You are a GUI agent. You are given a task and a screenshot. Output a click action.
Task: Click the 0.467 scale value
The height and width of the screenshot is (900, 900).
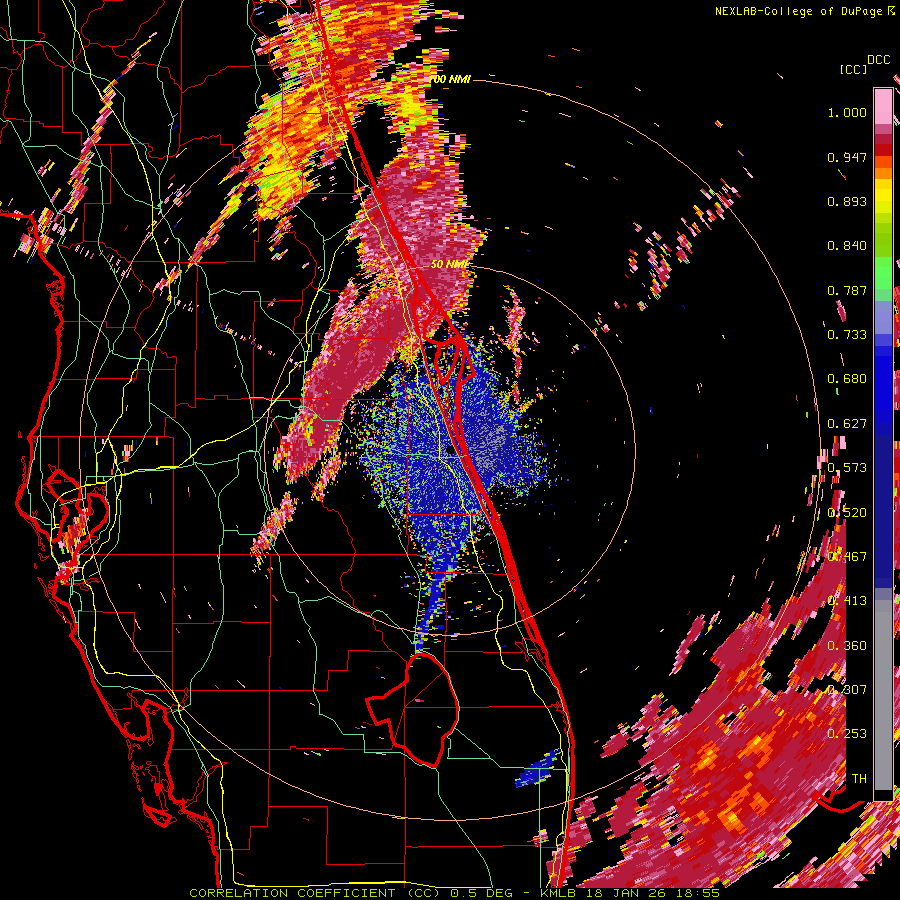(x=847, y=557)
